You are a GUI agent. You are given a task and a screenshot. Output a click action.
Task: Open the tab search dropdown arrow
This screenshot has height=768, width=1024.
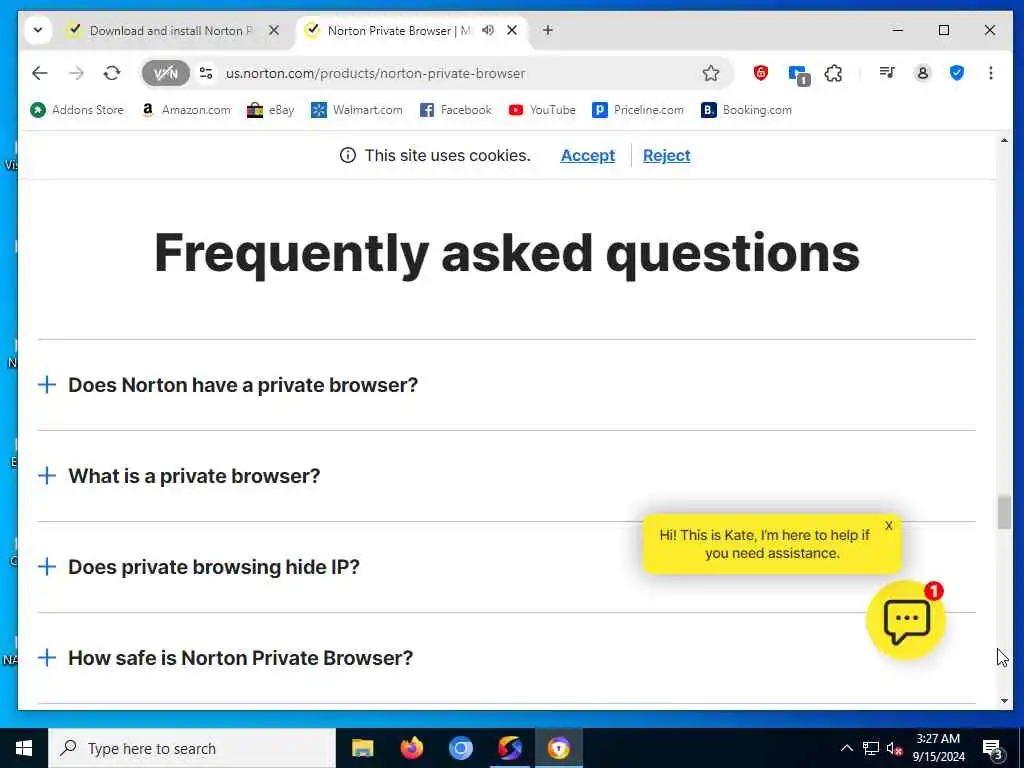click(x=38, y=30)
